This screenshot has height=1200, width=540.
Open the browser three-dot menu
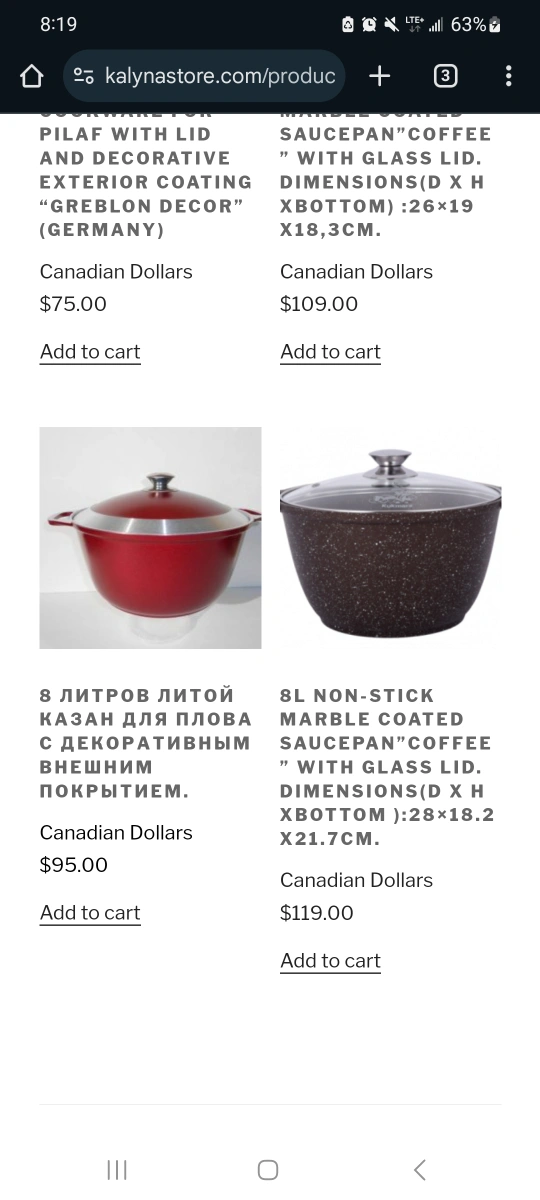[509, 76]
